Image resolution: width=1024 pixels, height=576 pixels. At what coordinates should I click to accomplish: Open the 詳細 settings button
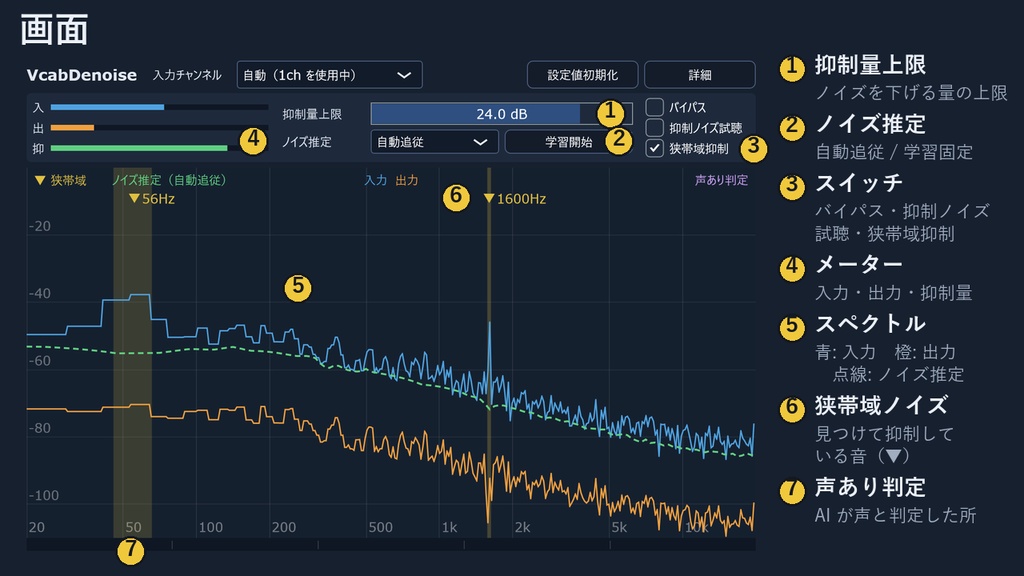tap(699, 75)
